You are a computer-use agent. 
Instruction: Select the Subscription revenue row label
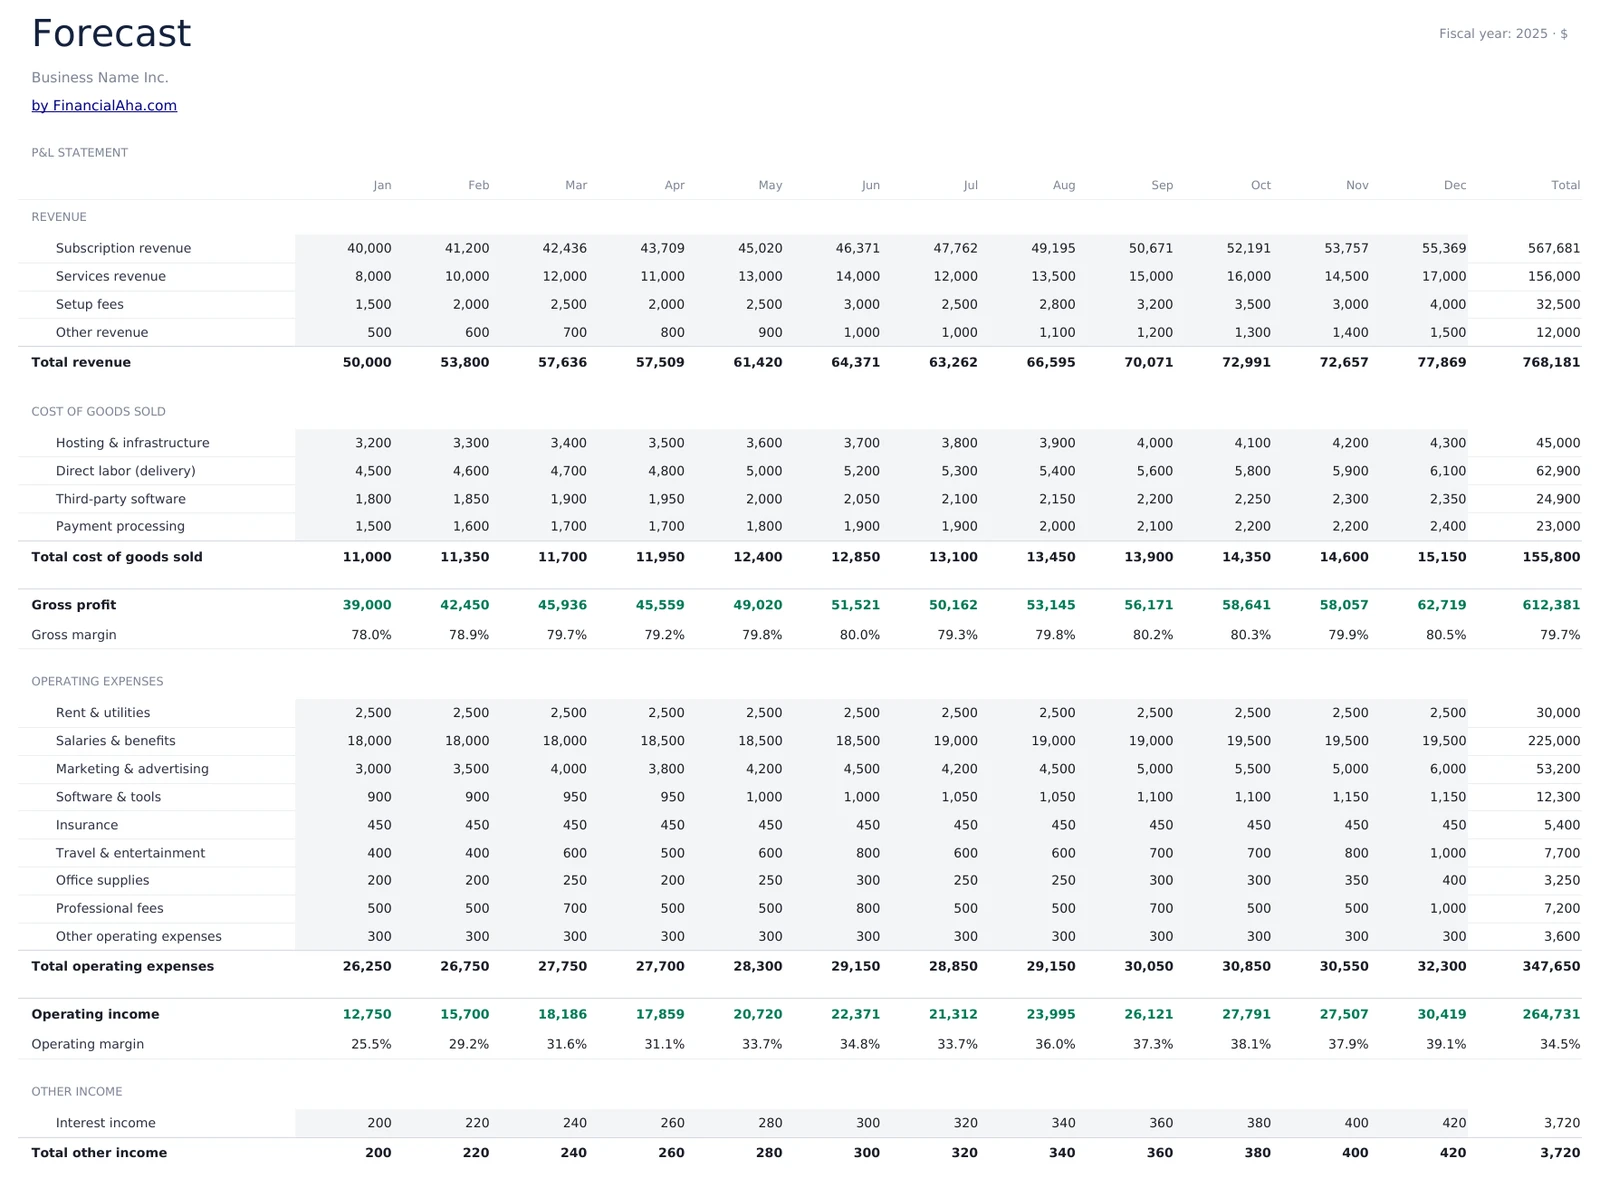pyautogui.click(x=123, y=248)
